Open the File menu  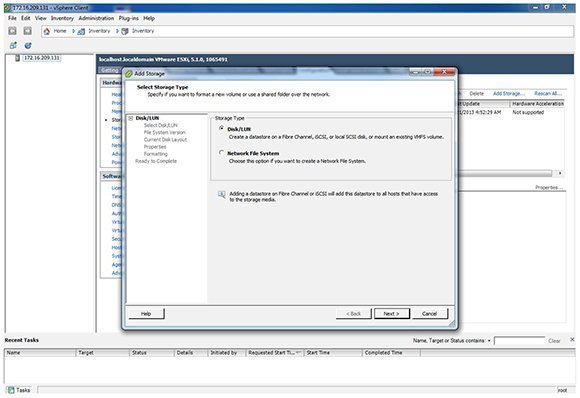[x=12, y=18]
